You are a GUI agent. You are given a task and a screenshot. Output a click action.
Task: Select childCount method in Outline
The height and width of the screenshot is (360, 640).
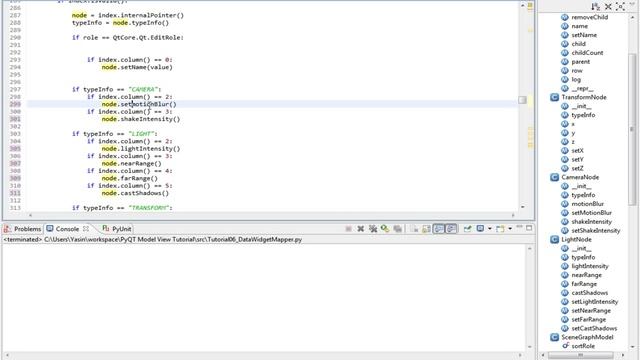click(587, 53)
